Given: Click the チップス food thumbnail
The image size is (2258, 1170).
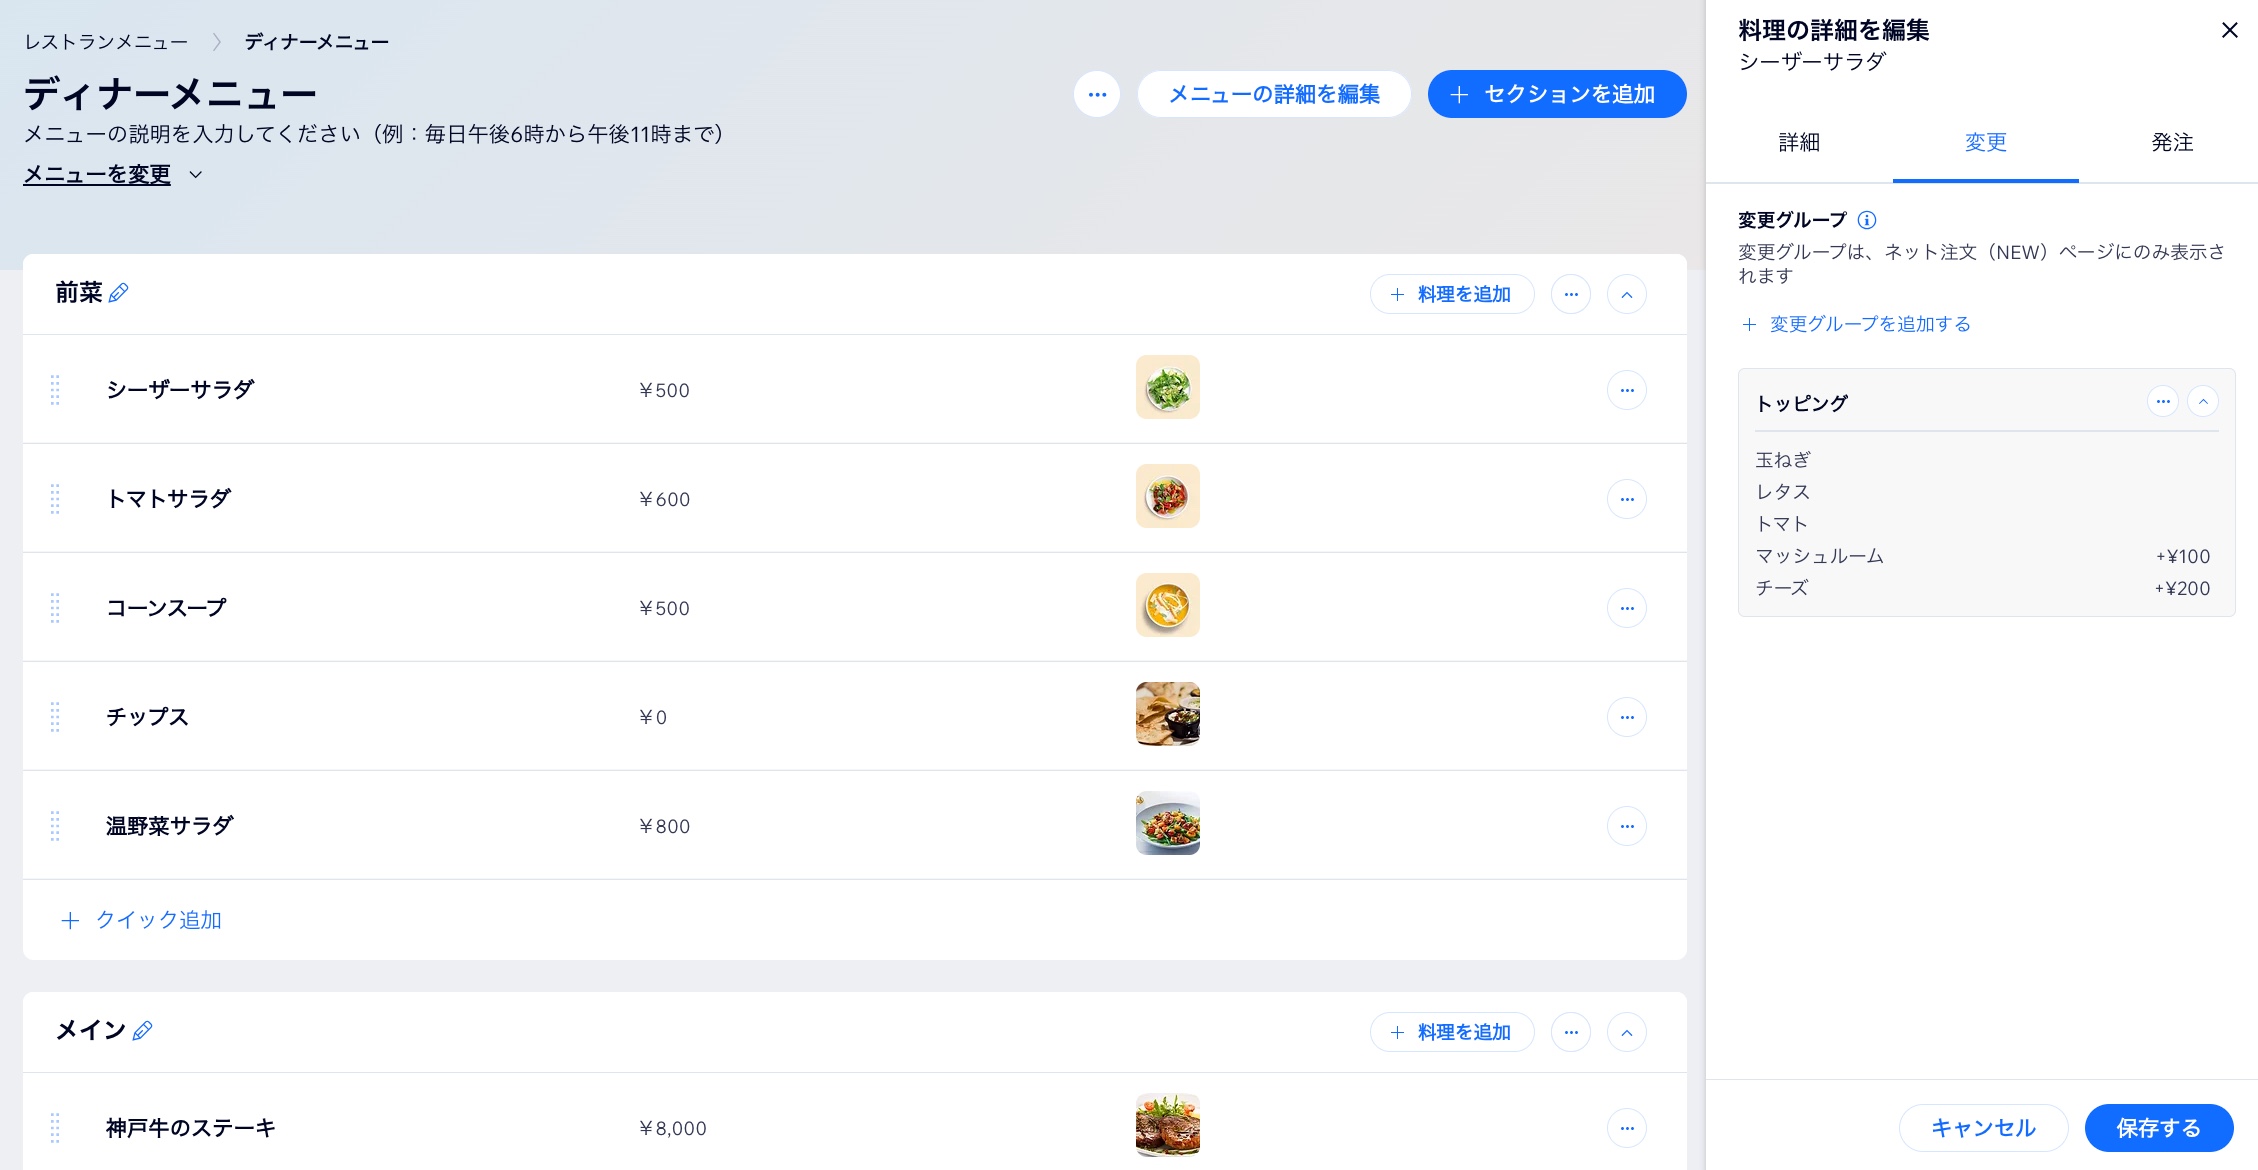Looking at the screenshot, I should (x=1169, y=715).
